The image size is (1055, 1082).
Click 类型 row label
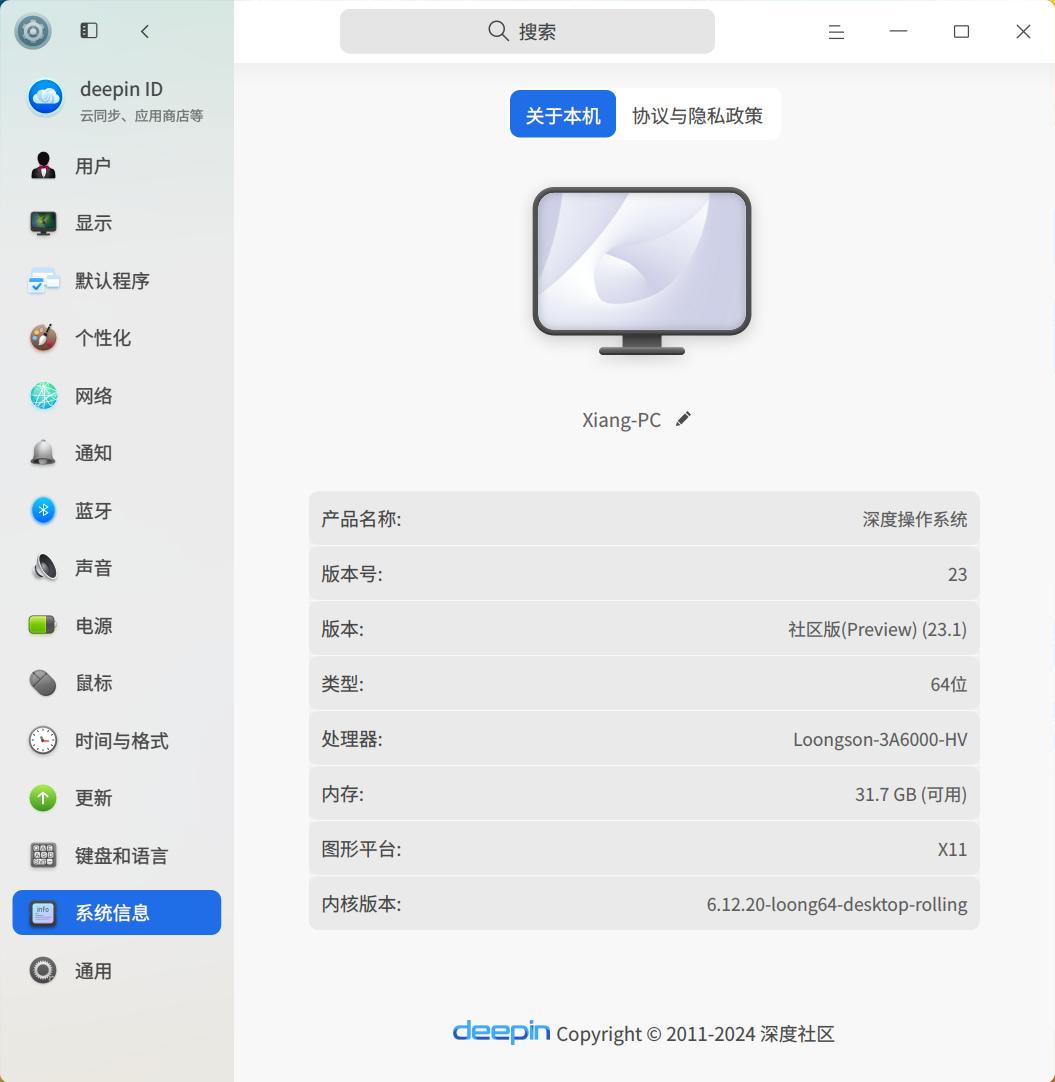342,685
